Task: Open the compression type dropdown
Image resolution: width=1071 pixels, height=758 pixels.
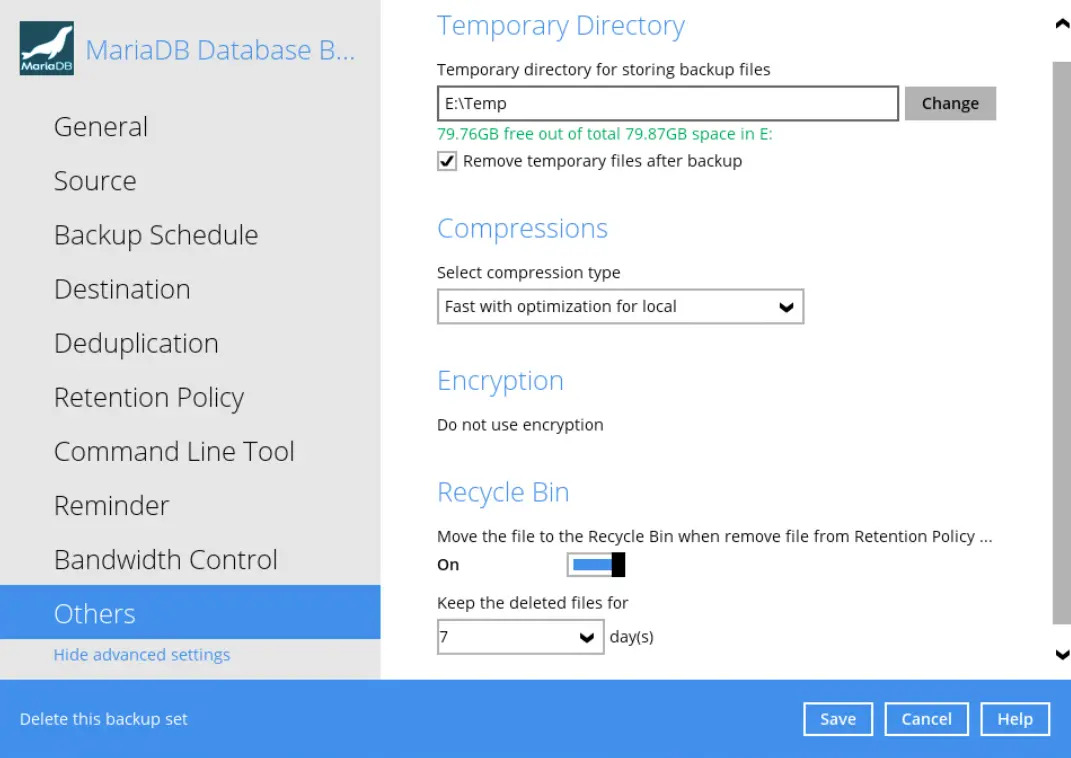Action: (620, 307)
